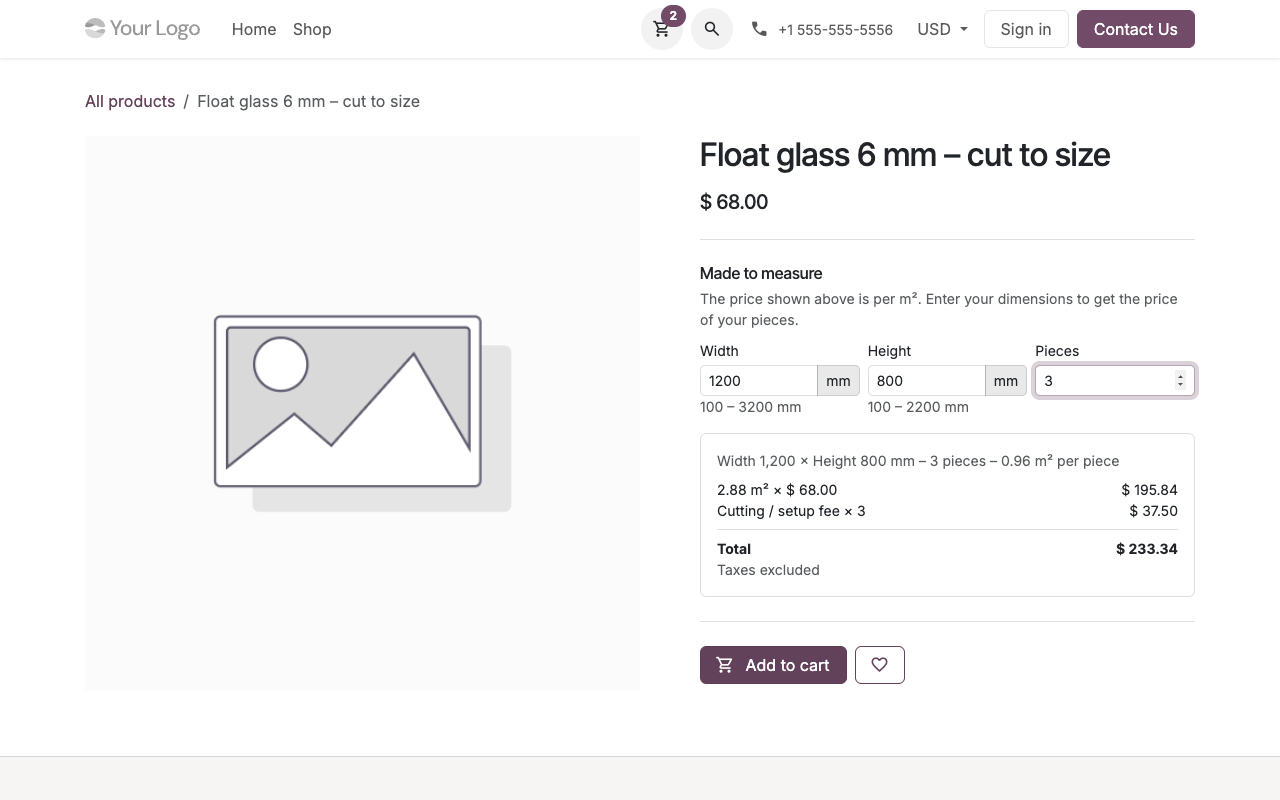Click the Contact Us button
This screenshot has height=800, width=1280.
tap(1136, 29)
